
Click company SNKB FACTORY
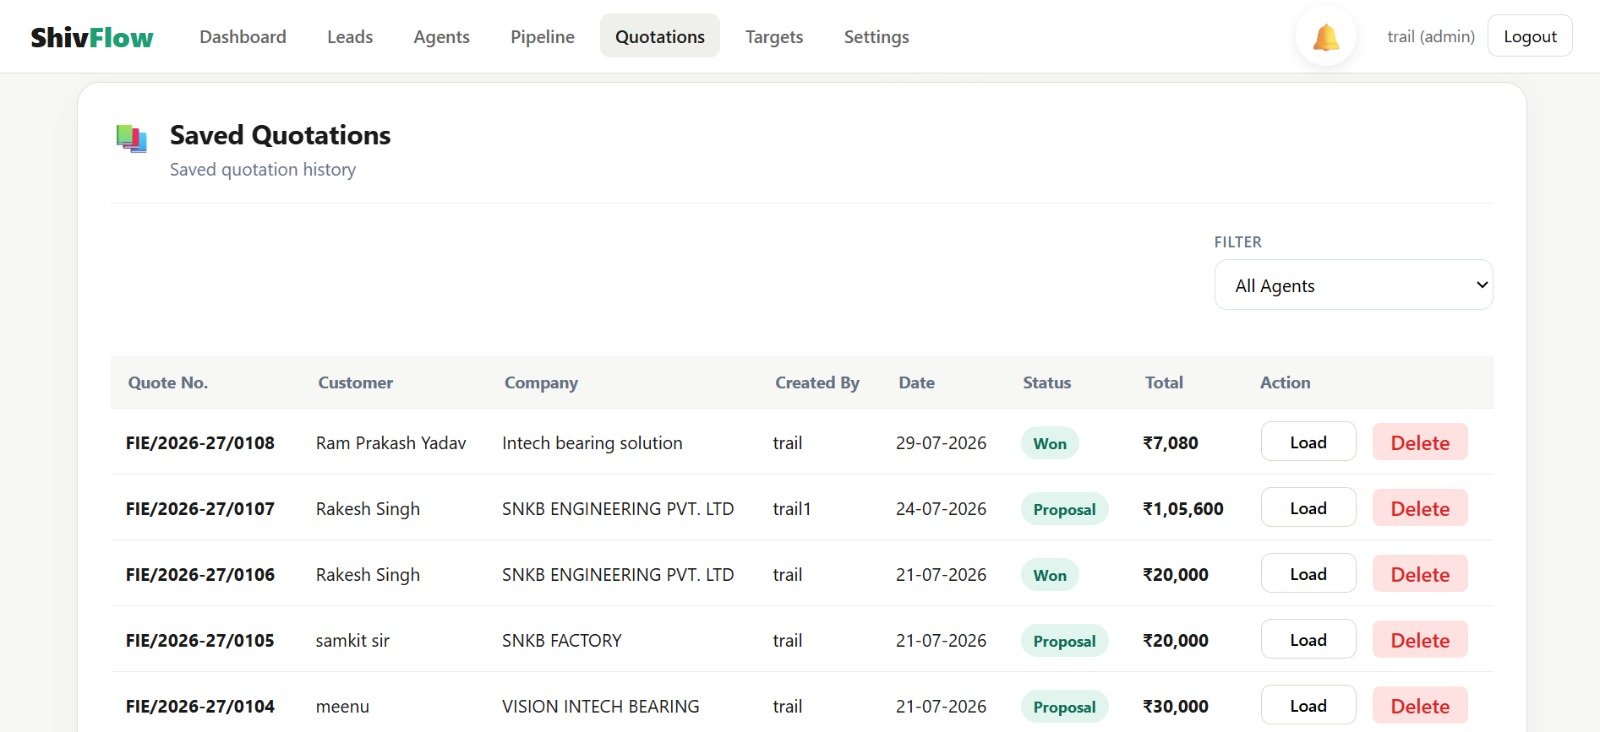click(562, 641)
